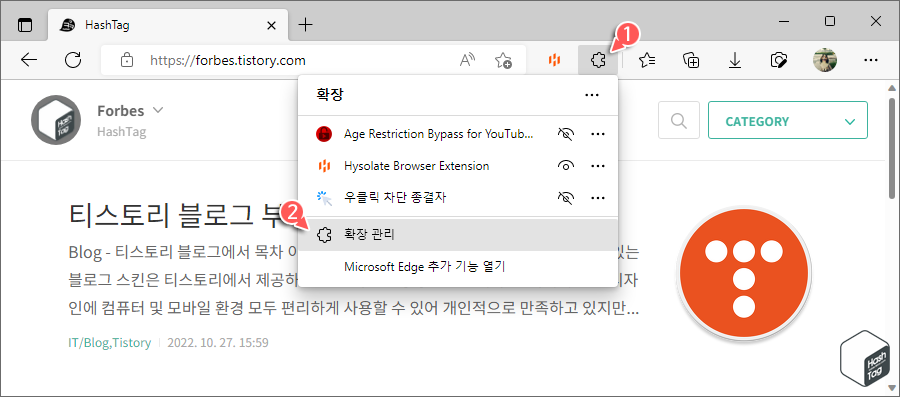Open more options in the 확장 panel header
The height and width of the screenshot is (397, 900).
click(592, 95)
